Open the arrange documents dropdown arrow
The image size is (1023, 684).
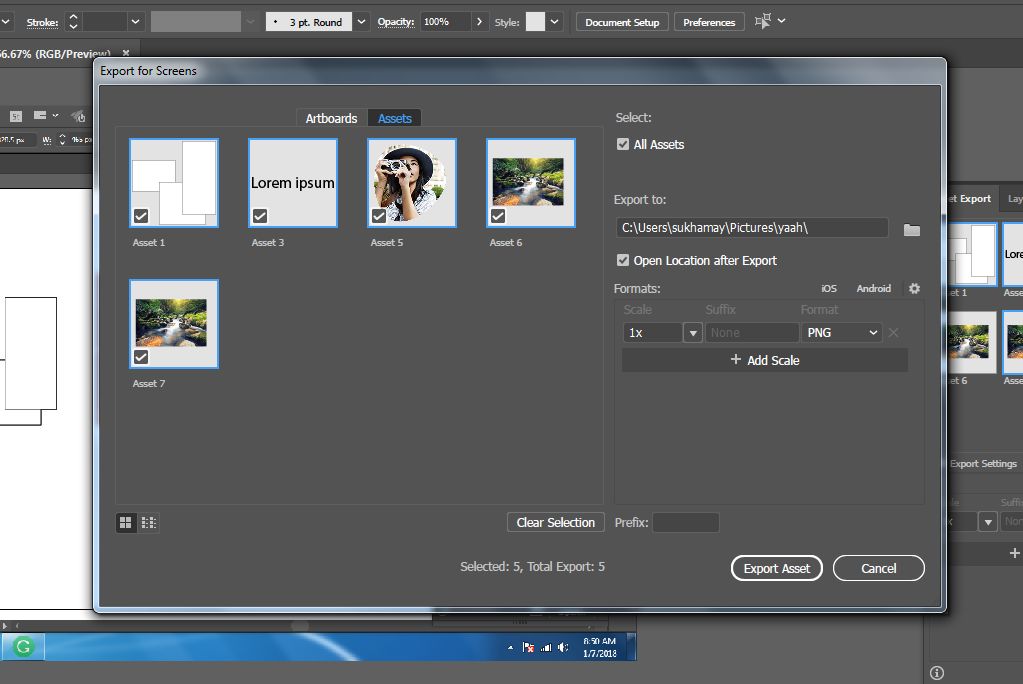point(782,21)
